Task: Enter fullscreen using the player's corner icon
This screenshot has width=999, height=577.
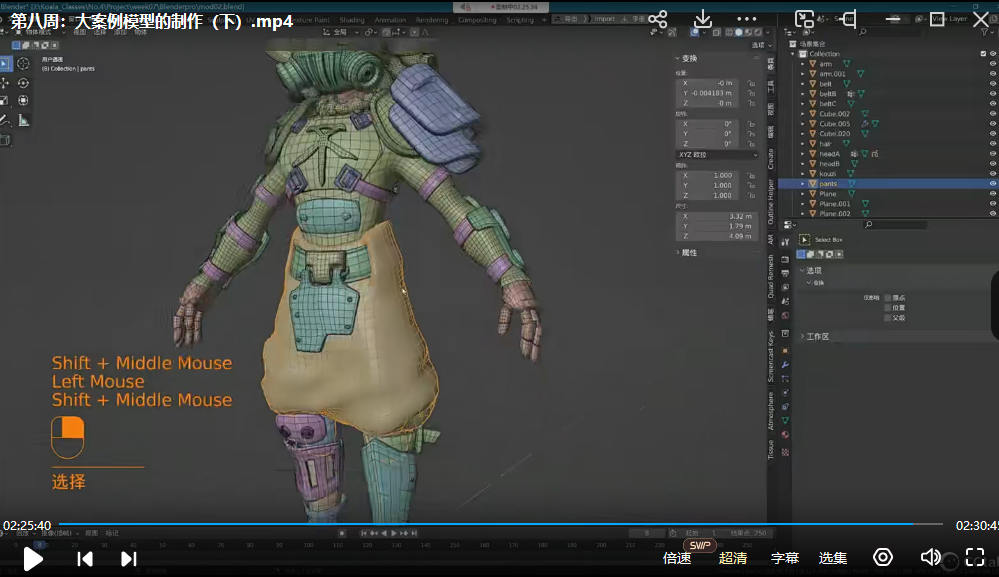Action: click(975, 558)
